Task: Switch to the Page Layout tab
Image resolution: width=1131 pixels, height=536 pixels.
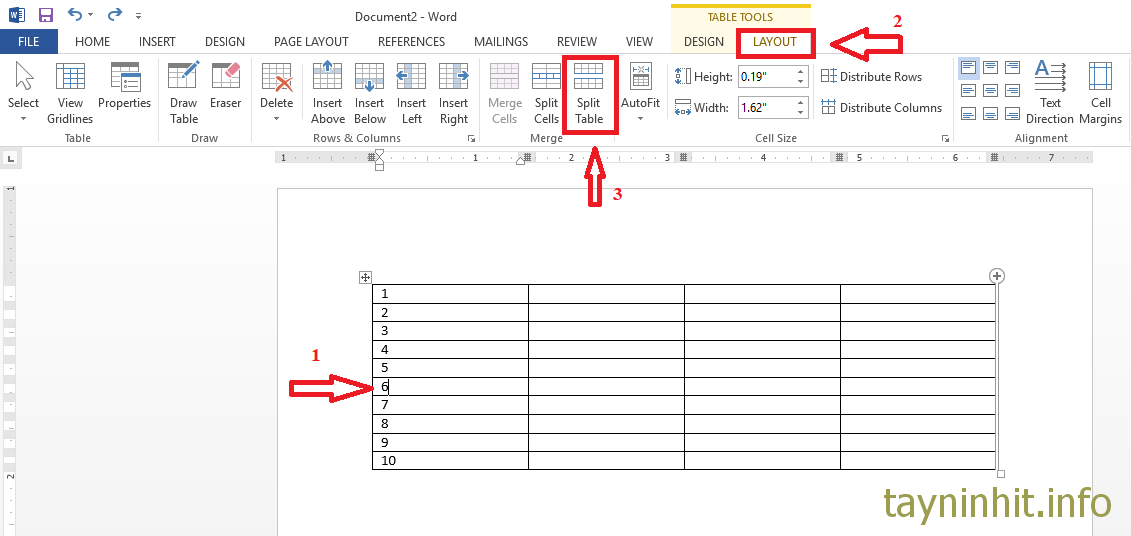Action: pyautogui.click(x=311, y=42)
